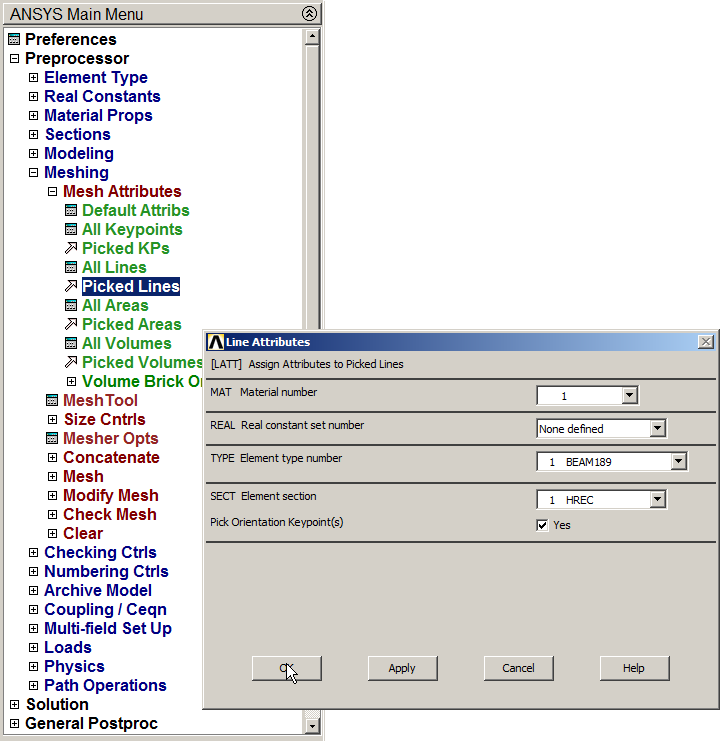Screen dimensions: 720x741
Task: Click the icon next to MeshTool
Action: click(52, 401)
